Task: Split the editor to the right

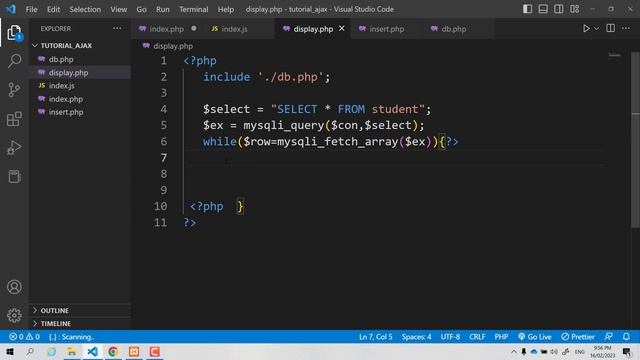Action: tap(611, 29)
